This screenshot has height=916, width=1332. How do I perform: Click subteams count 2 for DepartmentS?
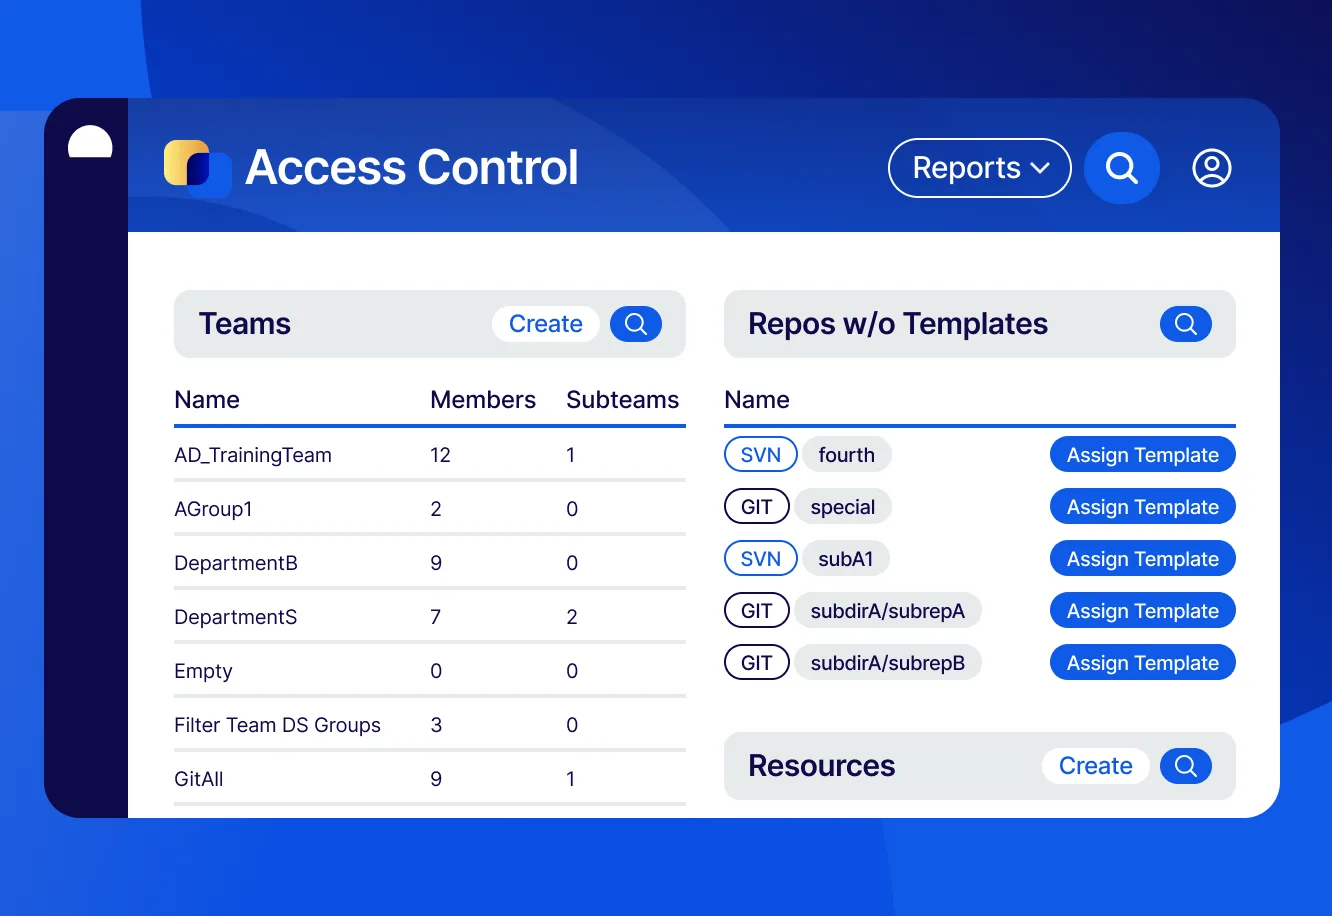572,617
